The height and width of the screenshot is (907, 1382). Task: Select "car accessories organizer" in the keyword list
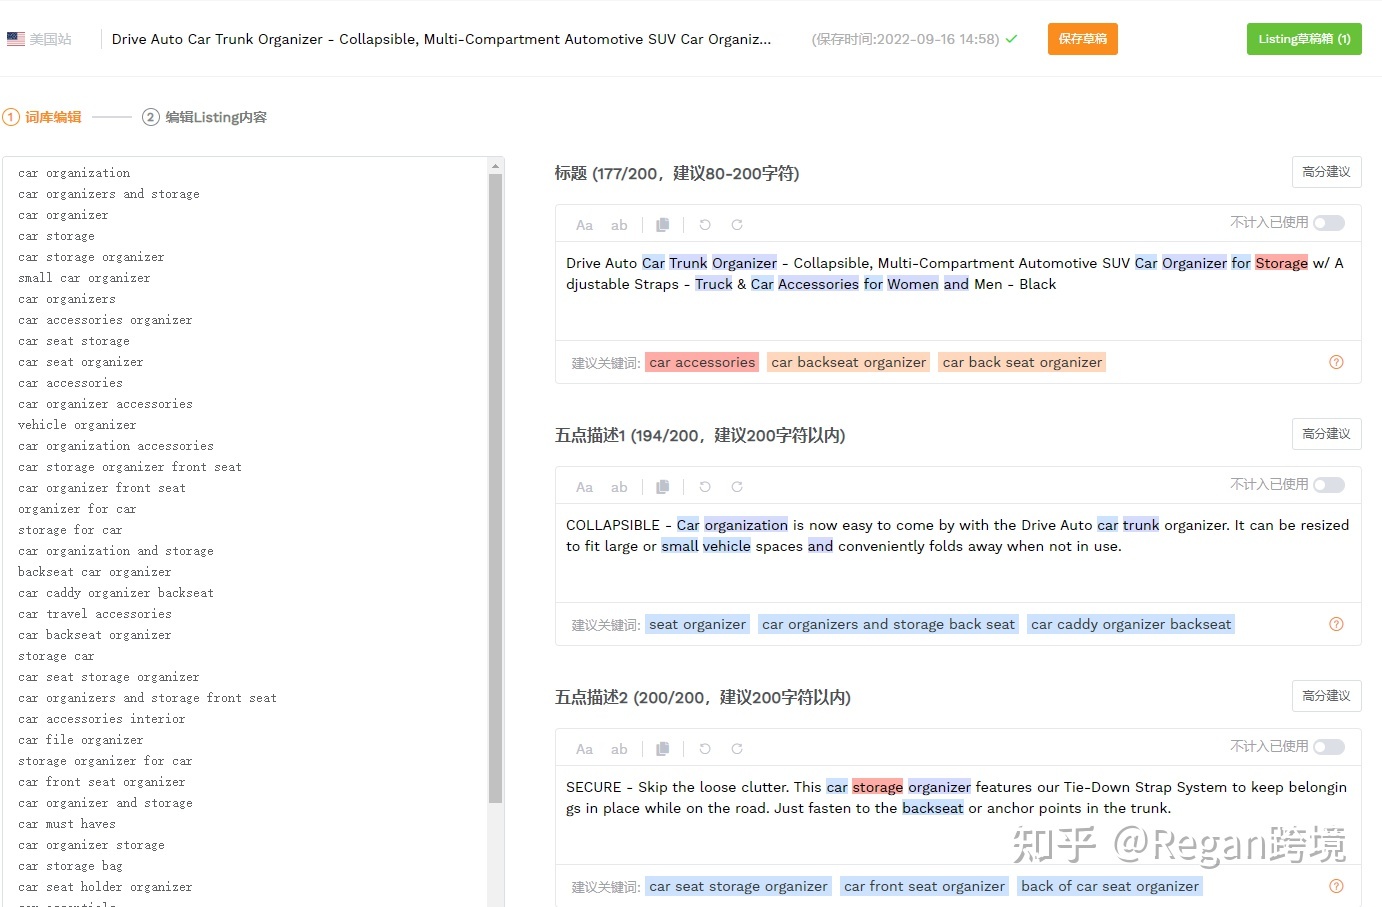pos(105,320)
